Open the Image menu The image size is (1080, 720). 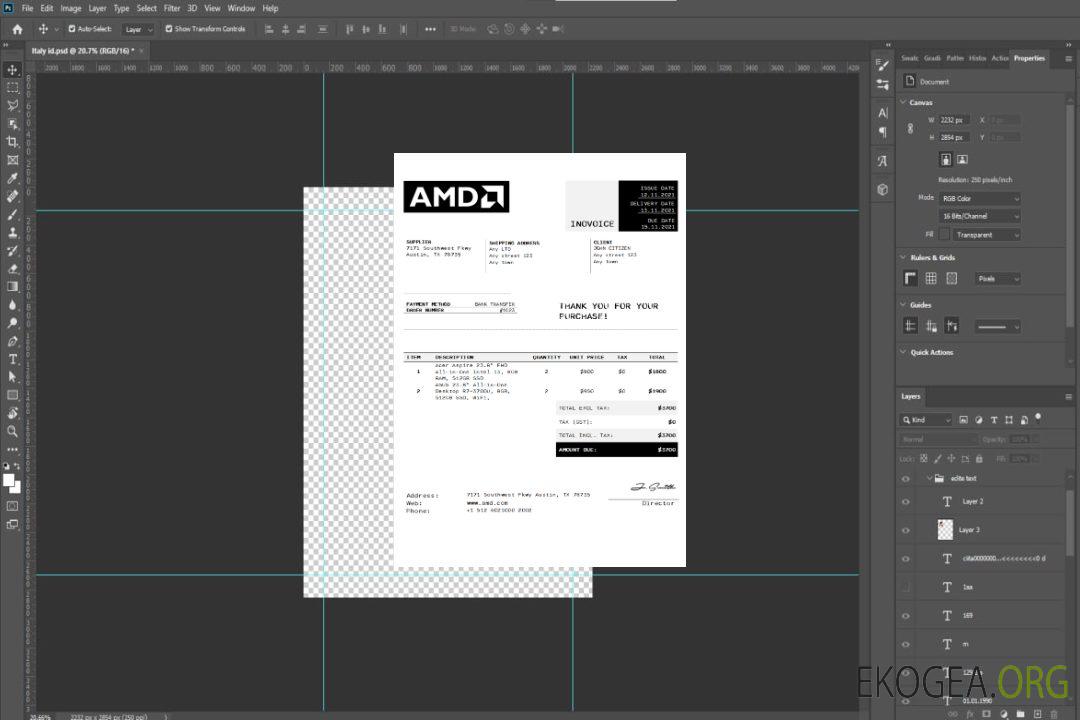[71, 8]
